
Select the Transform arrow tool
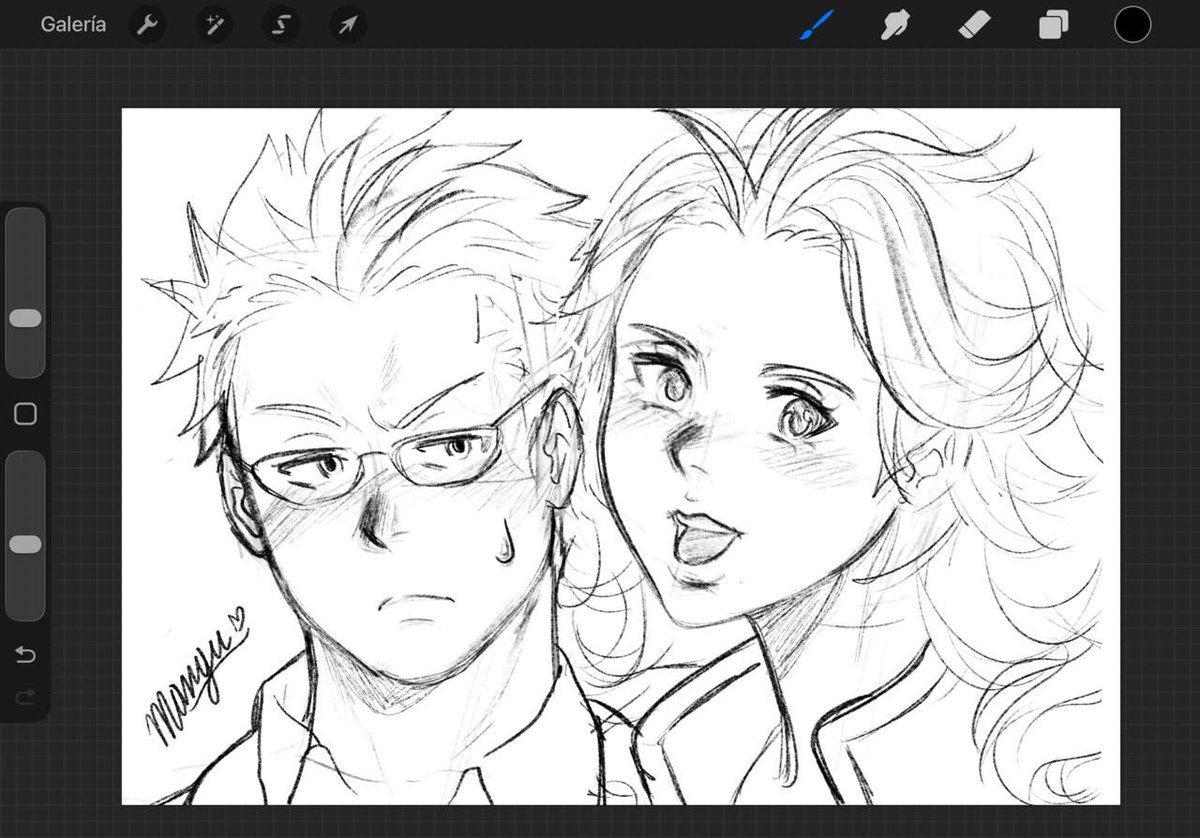[x=348, y=25]
